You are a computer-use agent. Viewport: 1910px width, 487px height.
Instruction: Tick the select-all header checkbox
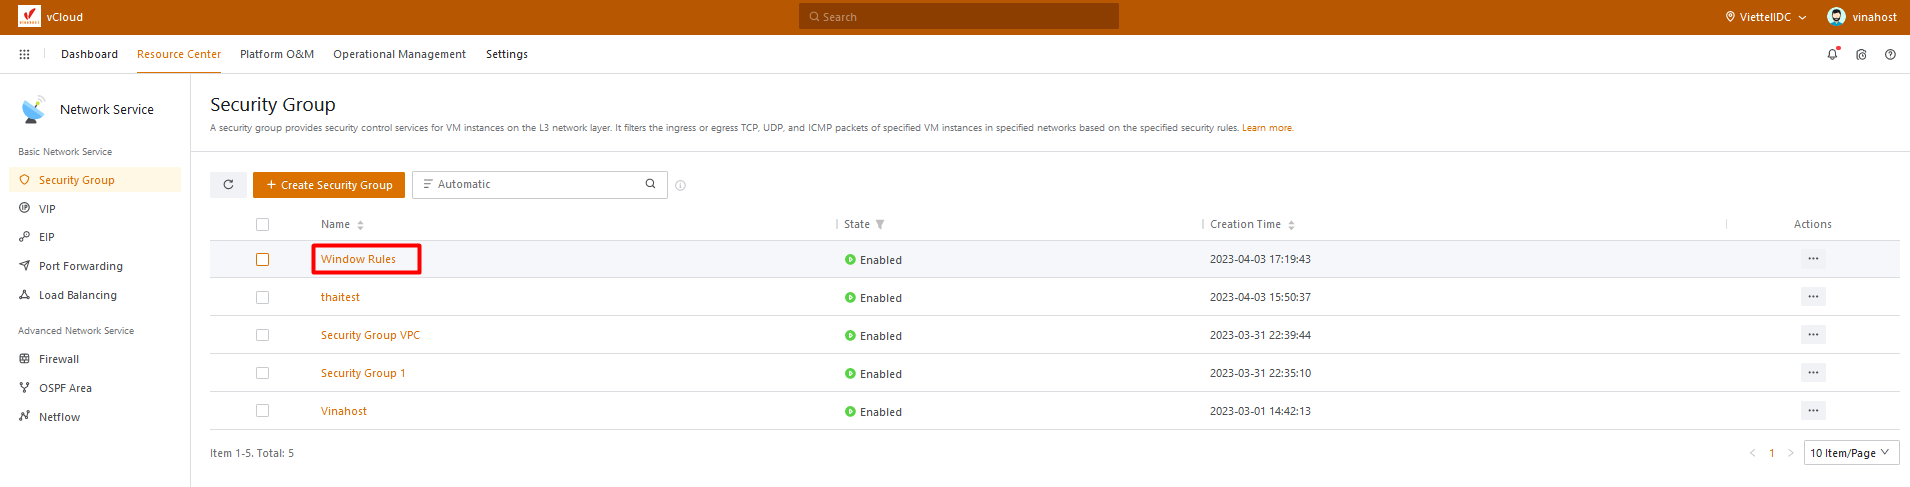pyautogui.click(x=262, y=225)
